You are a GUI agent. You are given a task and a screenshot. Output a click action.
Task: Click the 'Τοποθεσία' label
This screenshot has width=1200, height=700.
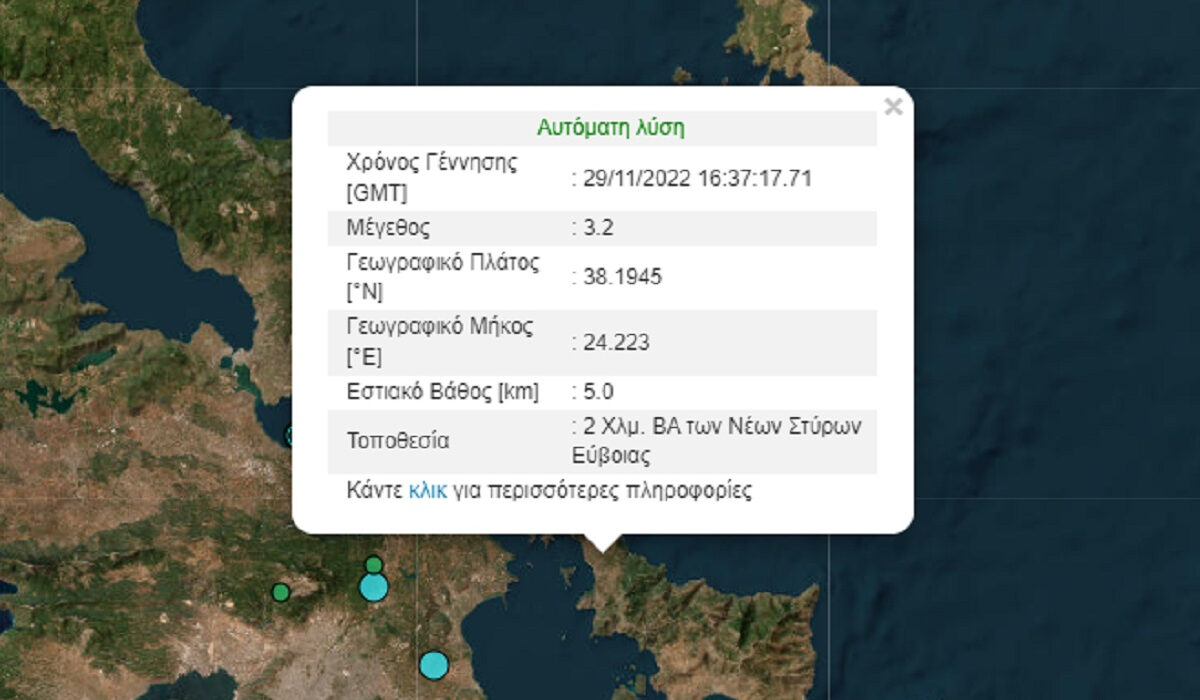[397, 441]
